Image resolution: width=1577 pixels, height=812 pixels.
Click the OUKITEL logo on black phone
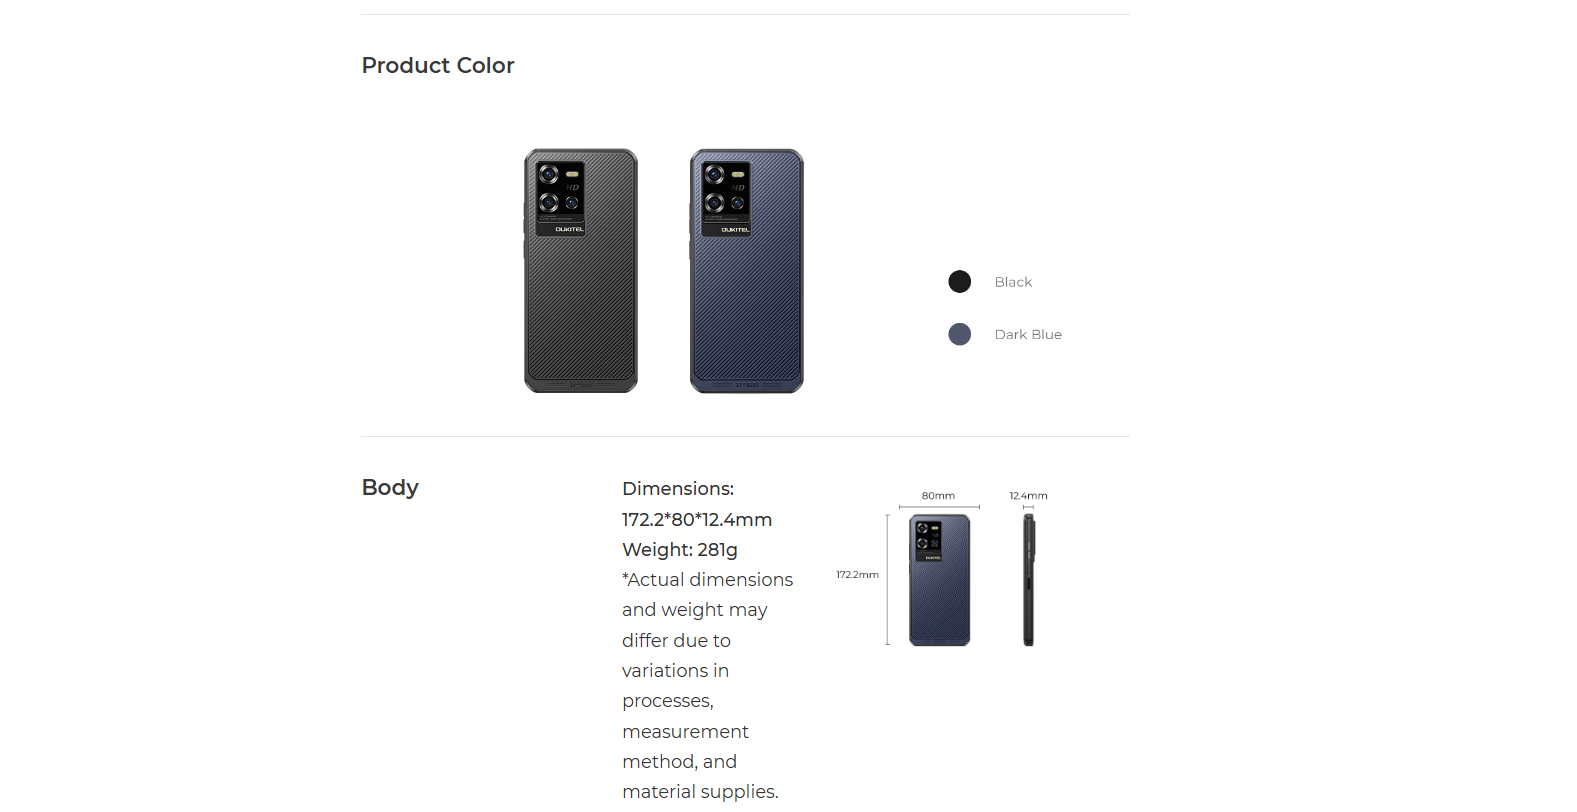(x=569, y=229)
